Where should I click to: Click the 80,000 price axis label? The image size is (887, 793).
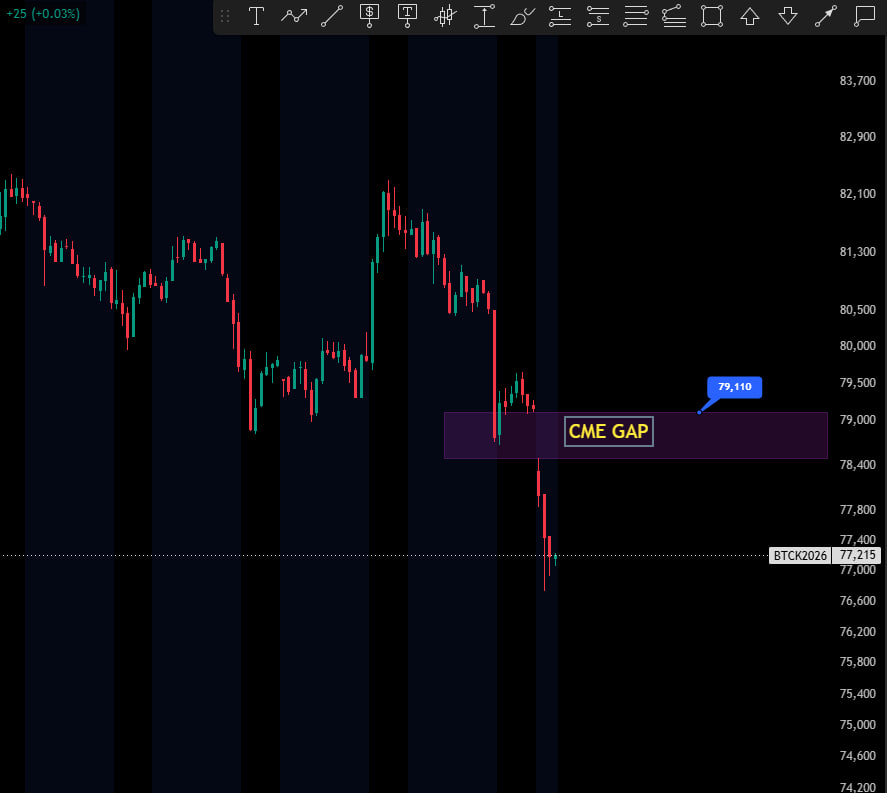click(857, 346)
